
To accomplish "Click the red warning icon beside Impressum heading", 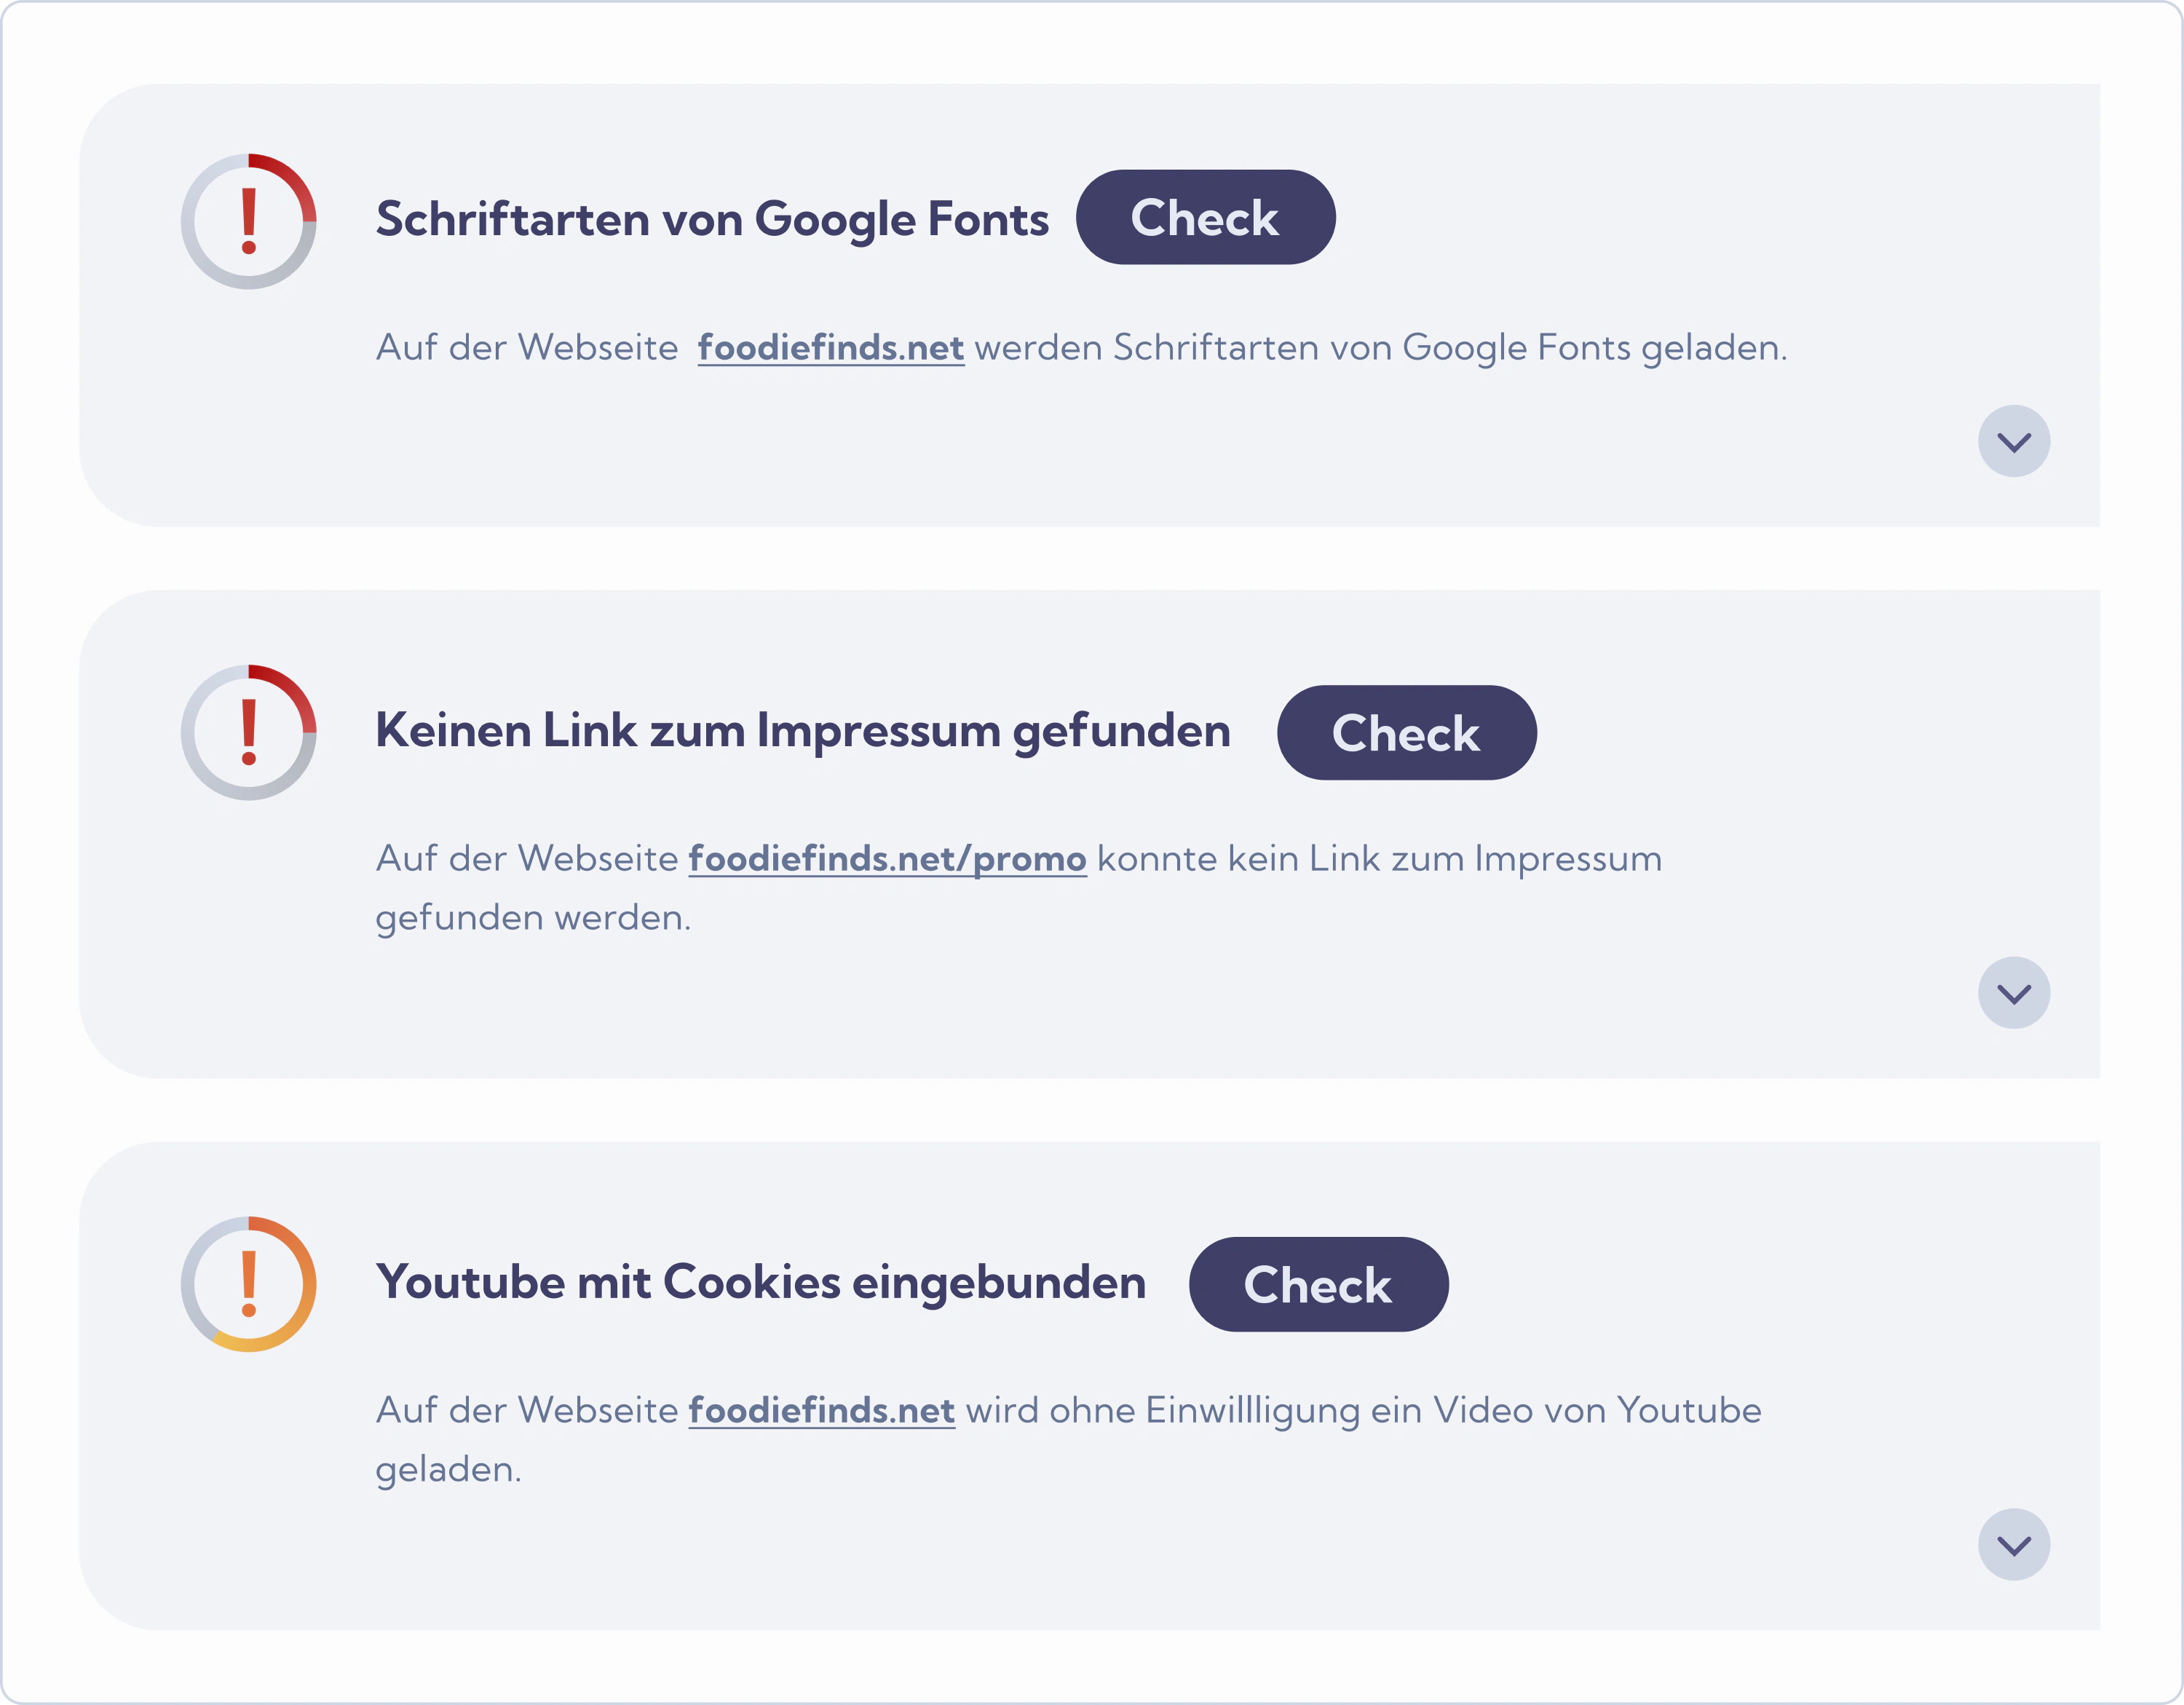I will [248, 732].
